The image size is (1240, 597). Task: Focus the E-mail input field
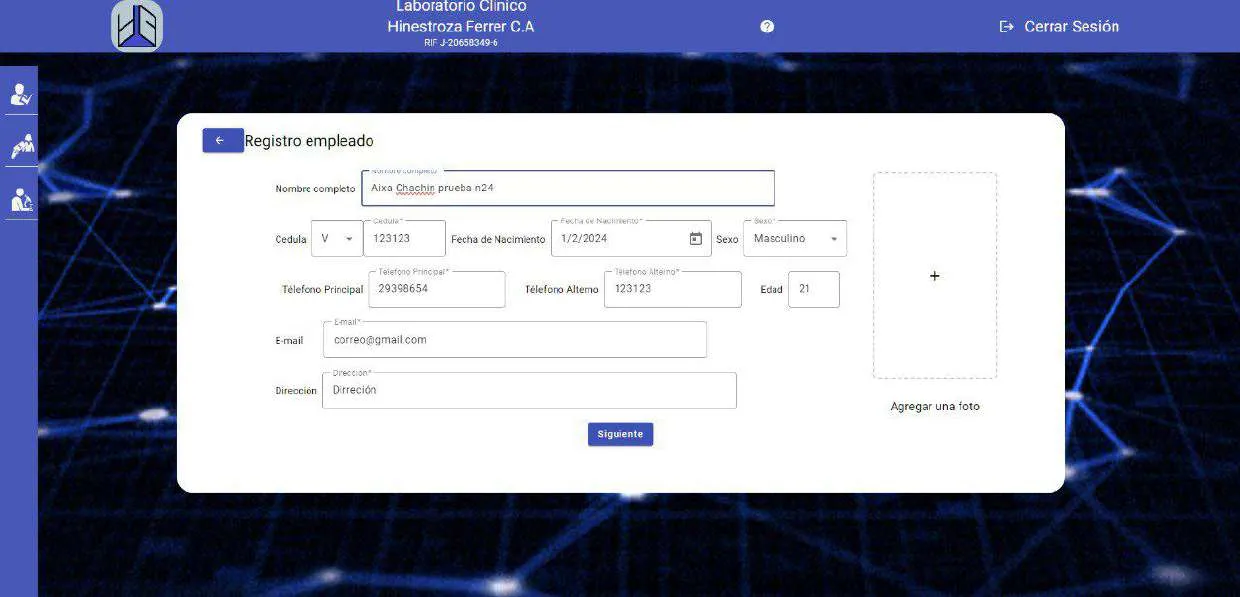click(x=514, y=340)
